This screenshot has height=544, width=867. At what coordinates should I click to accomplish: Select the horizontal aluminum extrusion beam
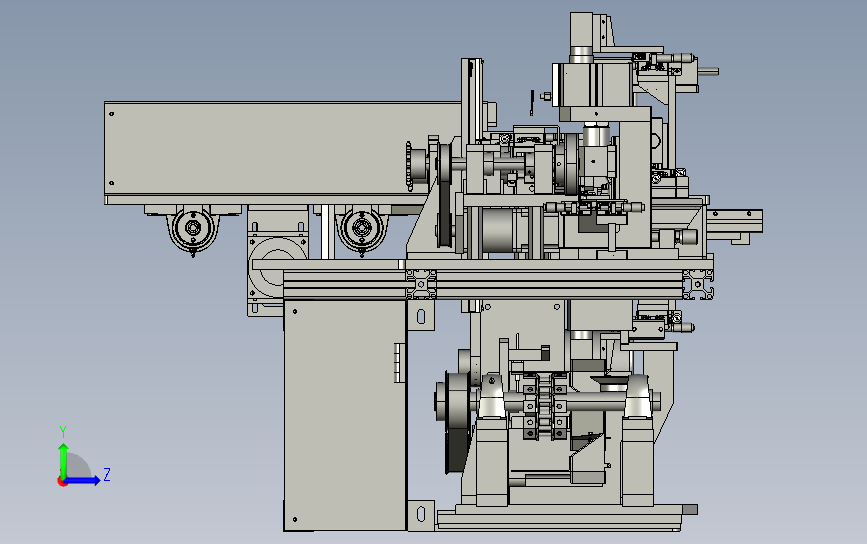click(x=498, y=284)
